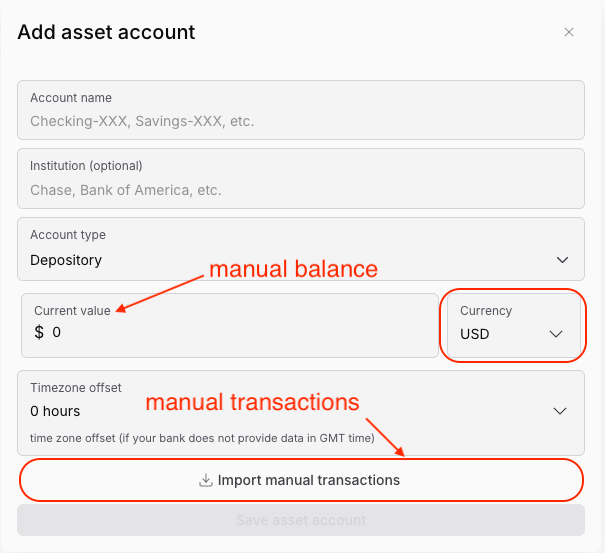605x553 pixels.
Task: Click the Timezone offset chevron arrow
Action: click(x=560, y=411)
